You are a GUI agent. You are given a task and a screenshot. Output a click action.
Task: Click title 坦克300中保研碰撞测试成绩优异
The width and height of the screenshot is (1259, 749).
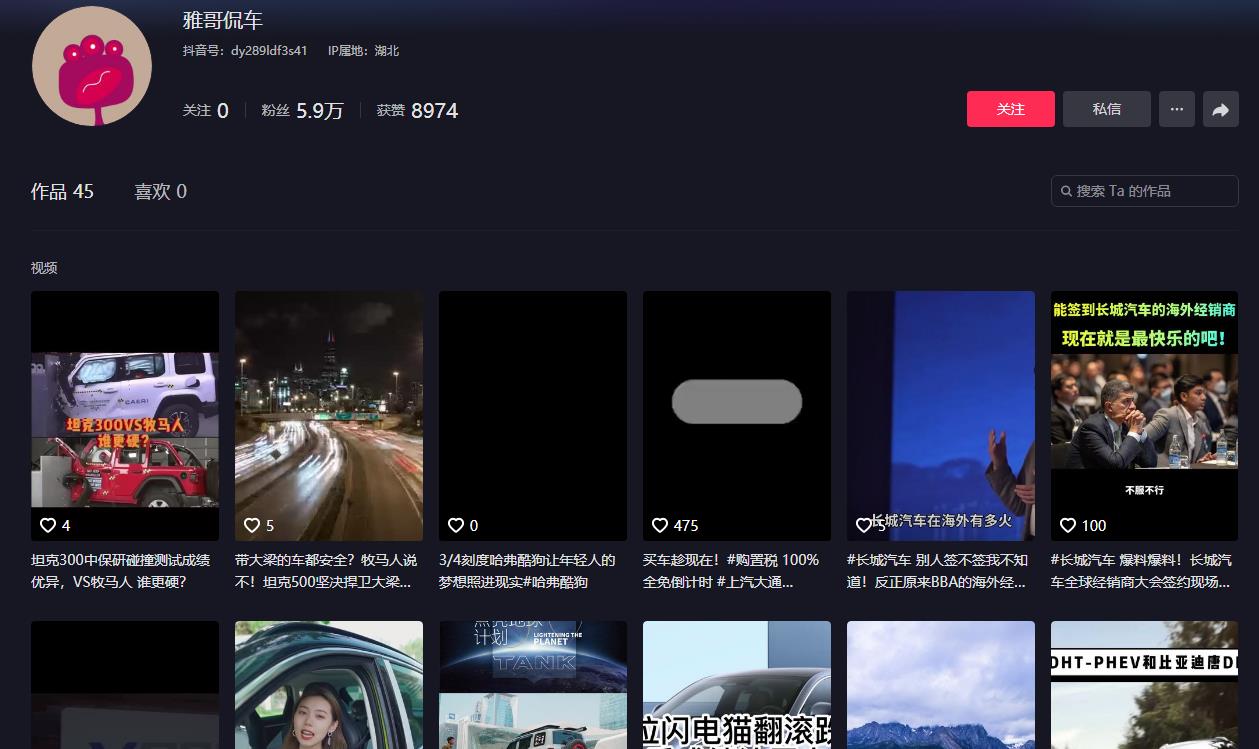(x=121, y=571)
